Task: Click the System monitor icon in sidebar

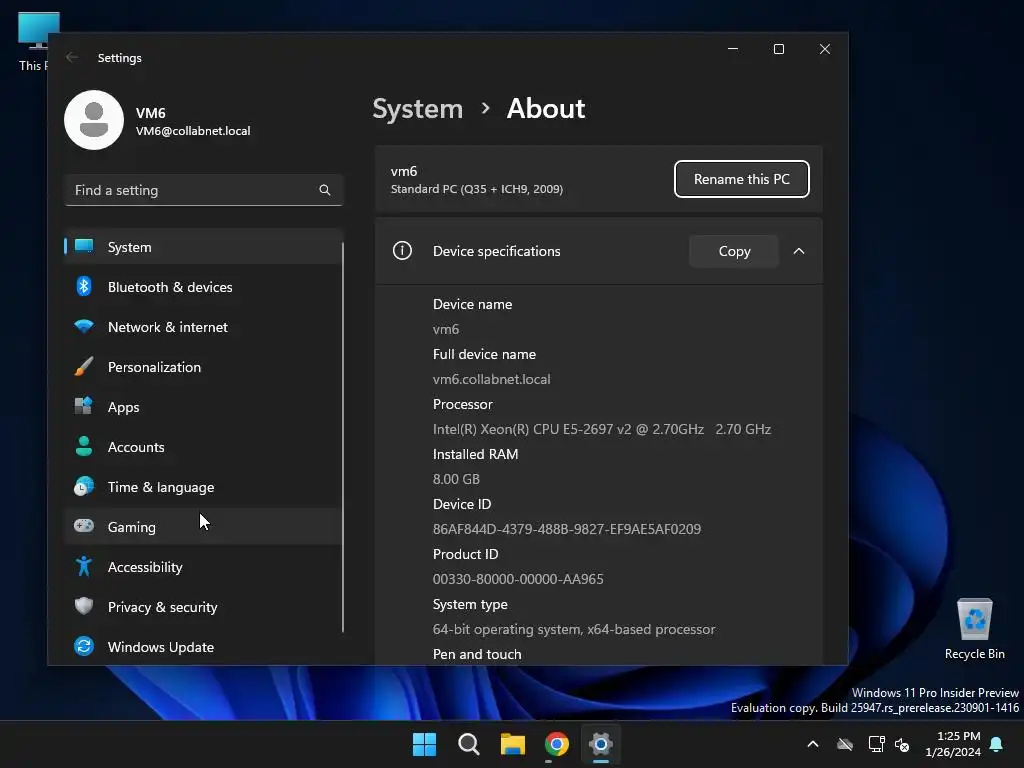Action: point(84,246)
